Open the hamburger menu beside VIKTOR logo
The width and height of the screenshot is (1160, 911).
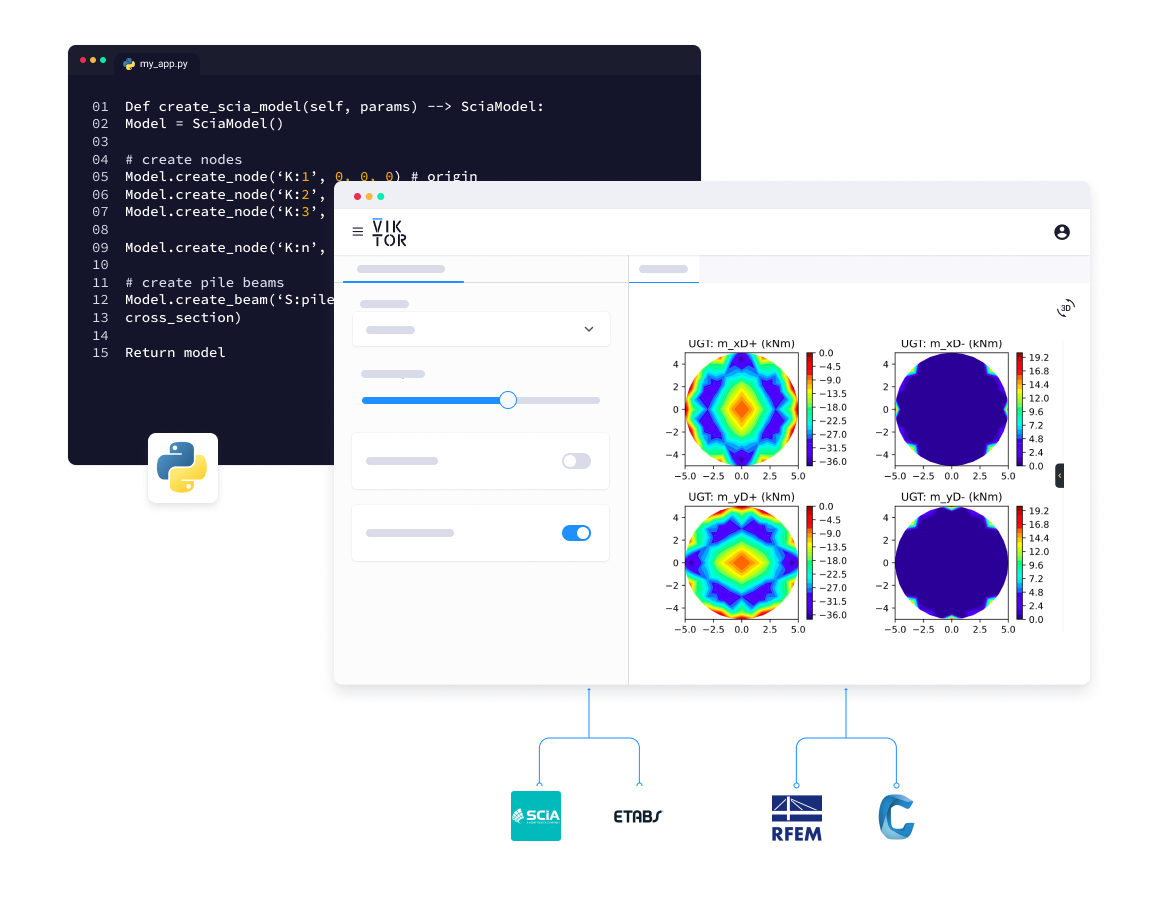tap(358, 232)
